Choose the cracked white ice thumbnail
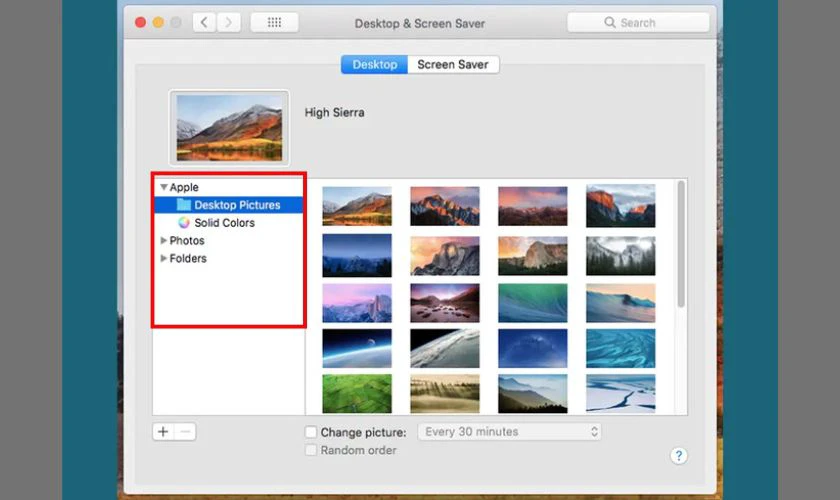 [620, 394]
